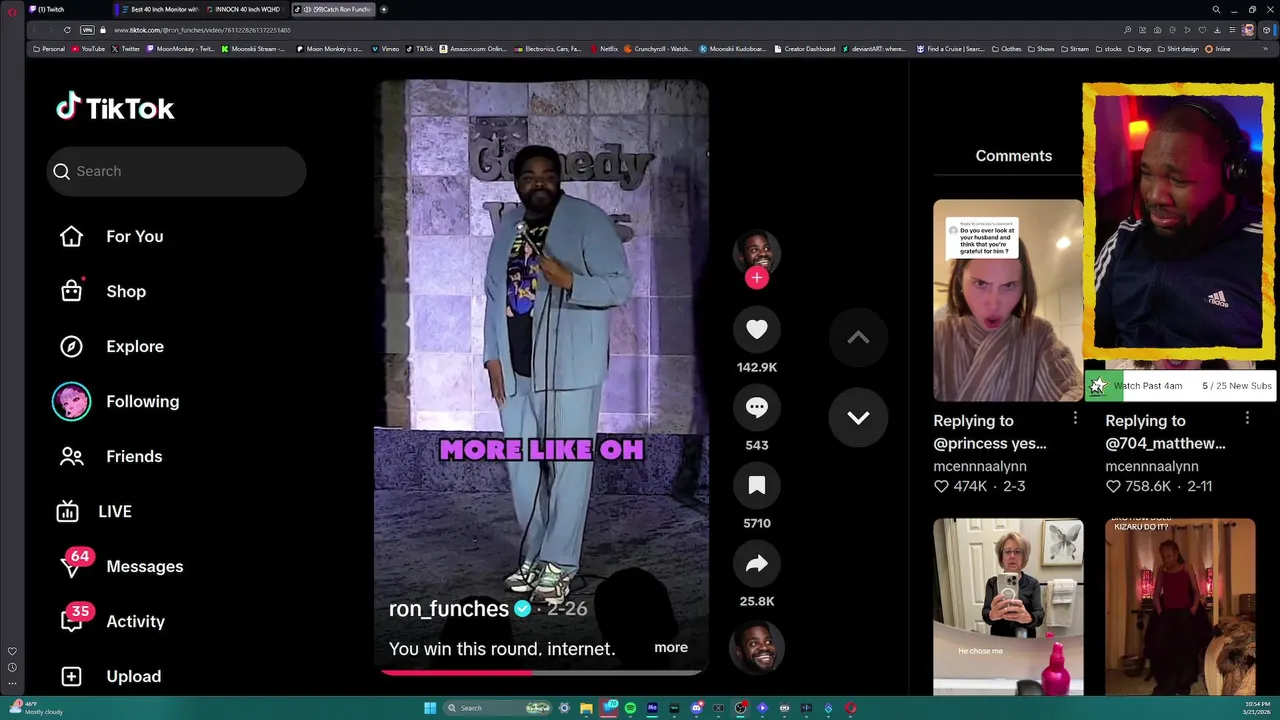Open the sound avatar below share count

757,647
